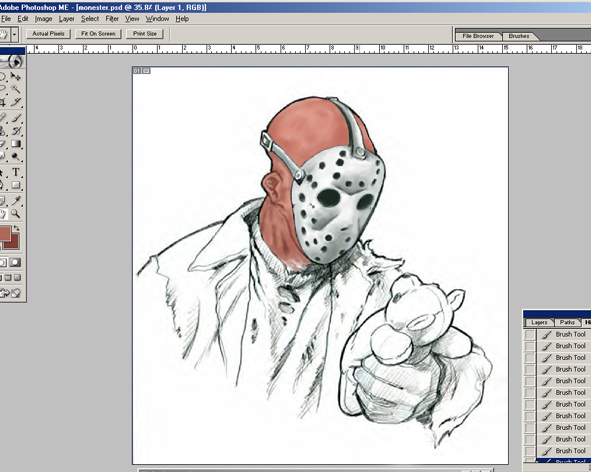Click the horizontal ruler above the canvas
This screenshot has width=591, height=472.
(308, 49)
